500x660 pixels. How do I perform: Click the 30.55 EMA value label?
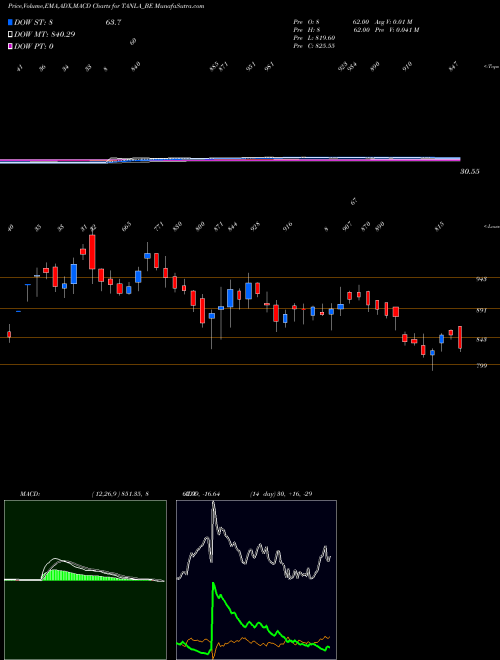coord(470,172)
